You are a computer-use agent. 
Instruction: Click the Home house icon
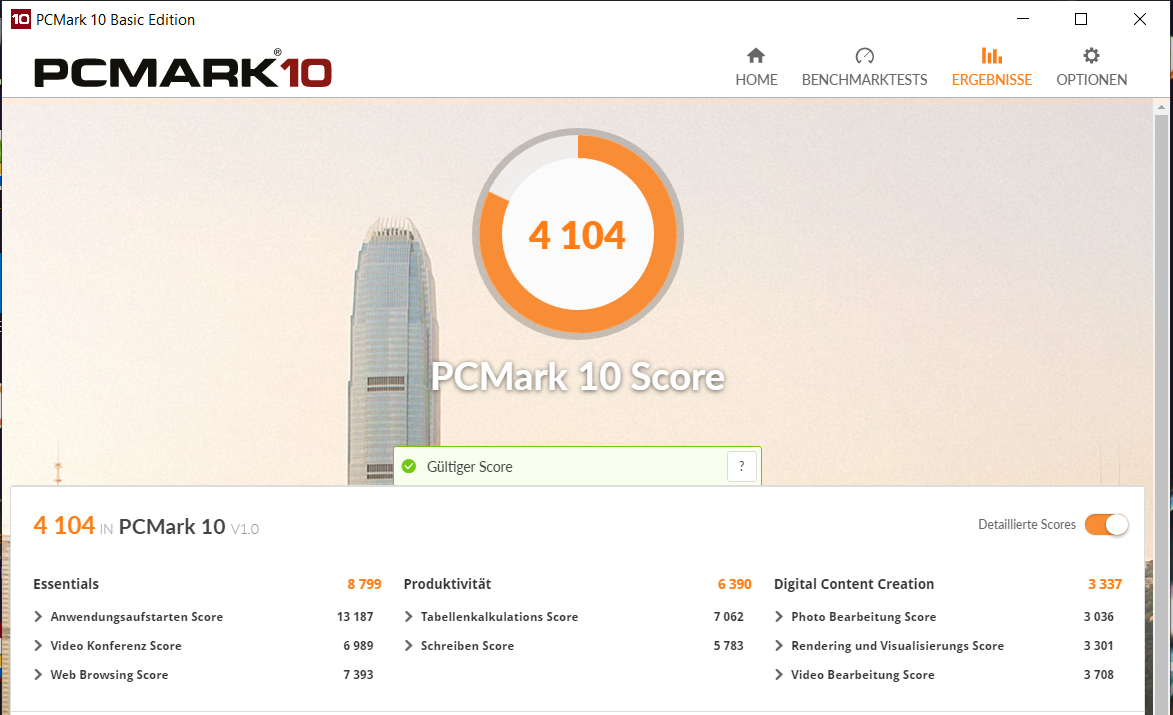pyautogui.click(x=756, y=55)
